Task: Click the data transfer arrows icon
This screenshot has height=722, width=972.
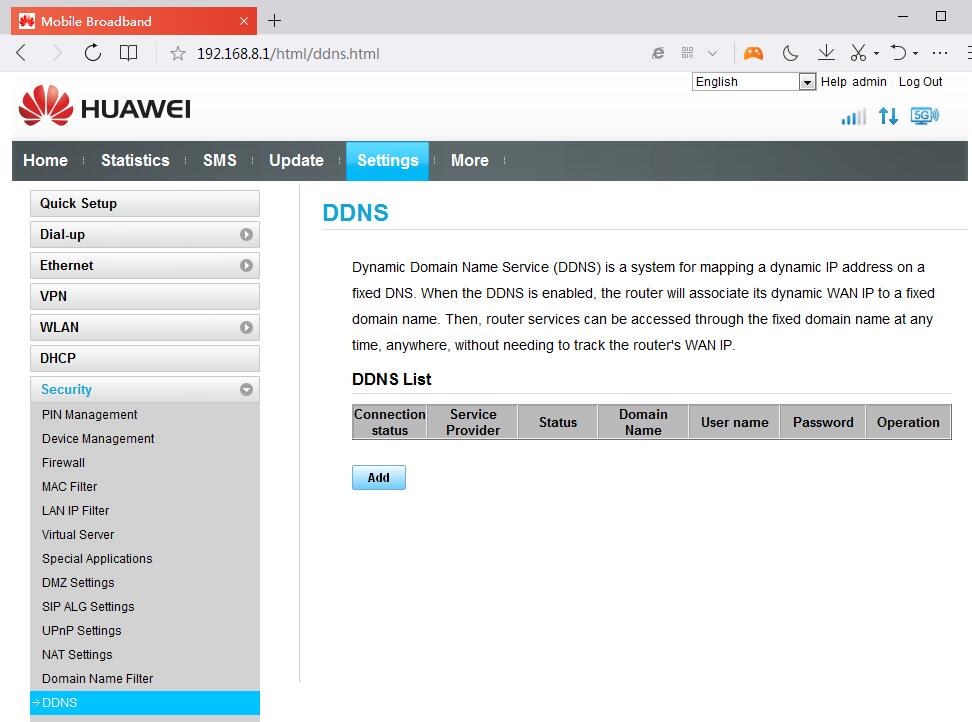Action: click(x=888, y=116)
